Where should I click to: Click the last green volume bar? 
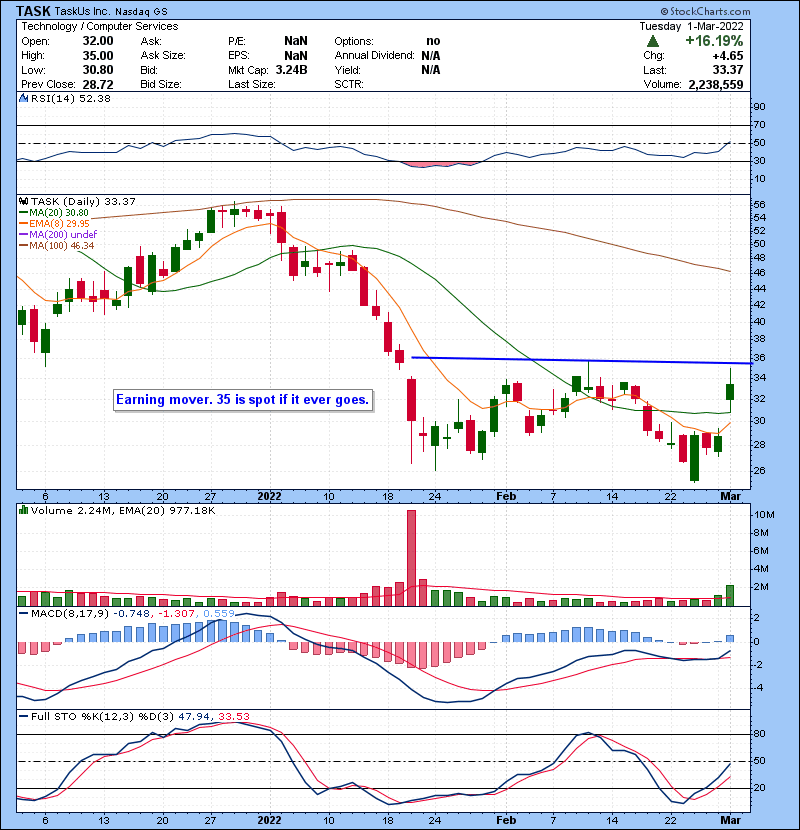[x=730, y=596]
